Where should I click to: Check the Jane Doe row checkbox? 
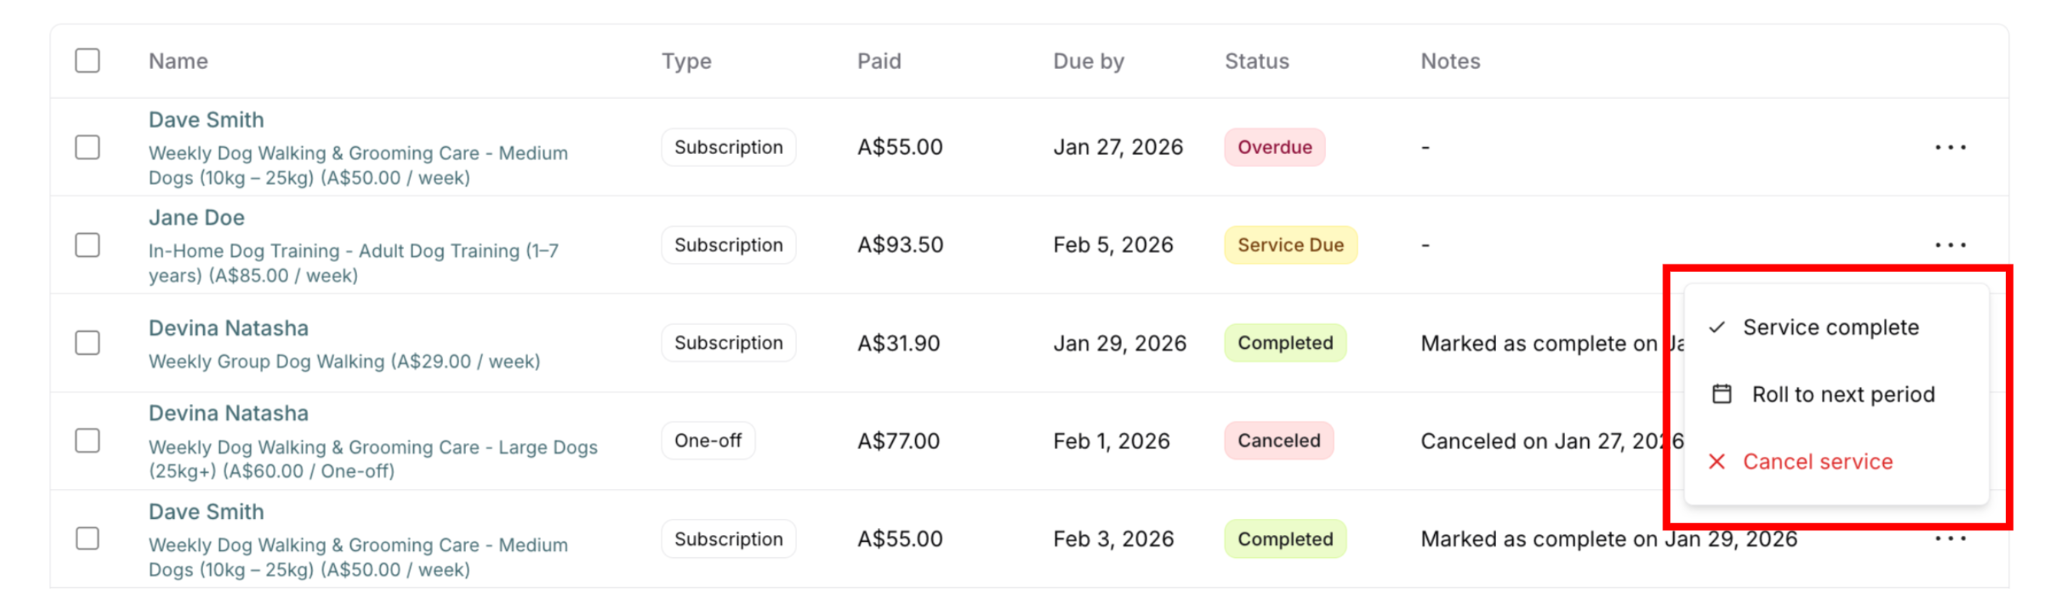point(88,245)
